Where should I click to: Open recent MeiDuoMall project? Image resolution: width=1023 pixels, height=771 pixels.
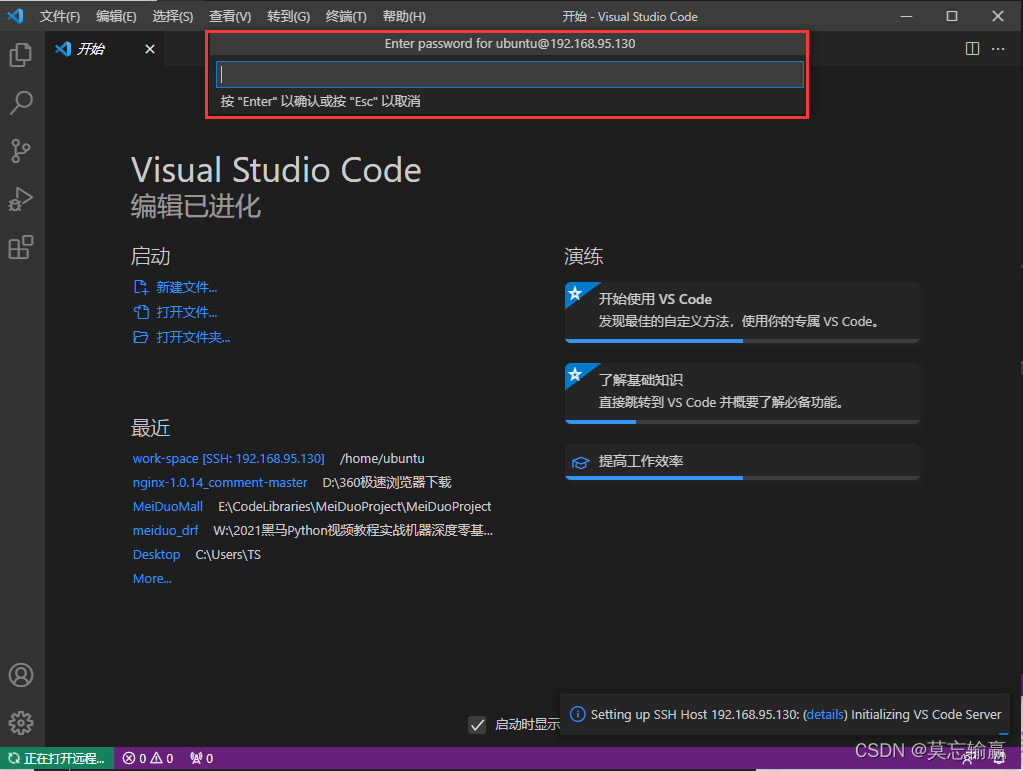click(168, 506)
